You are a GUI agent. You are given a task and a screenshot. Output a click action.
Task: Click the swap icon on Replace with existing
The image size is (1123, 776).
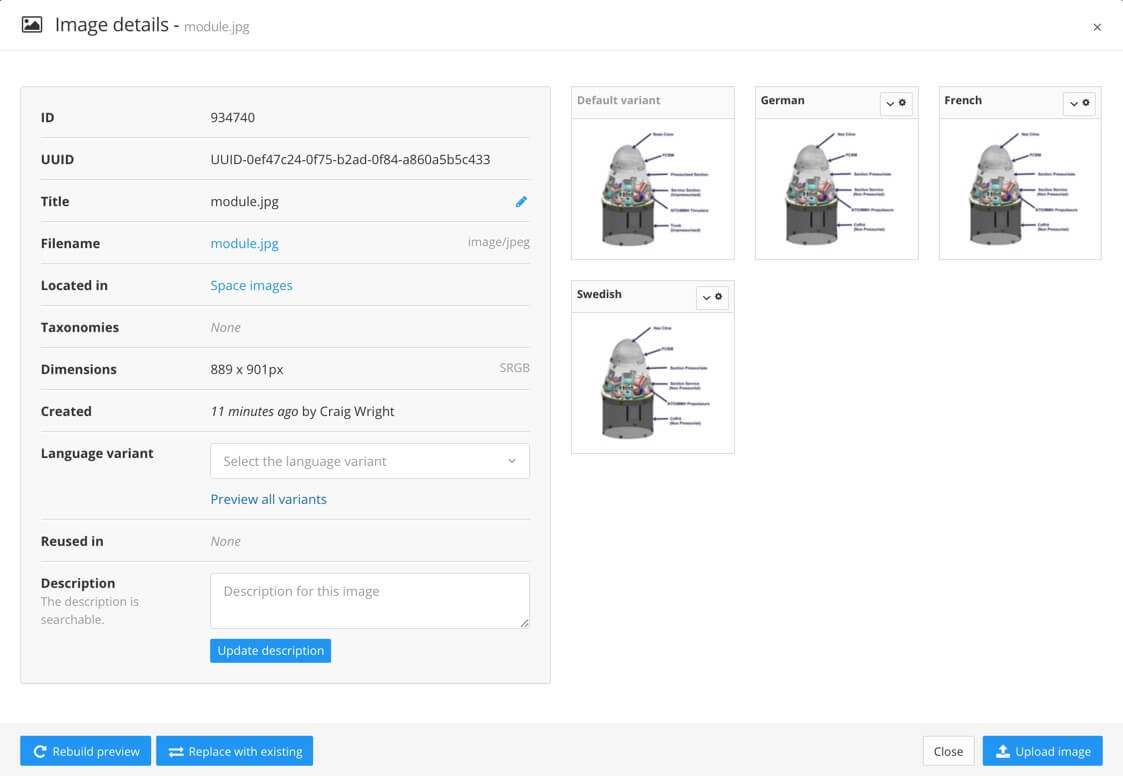coord(177,751)
